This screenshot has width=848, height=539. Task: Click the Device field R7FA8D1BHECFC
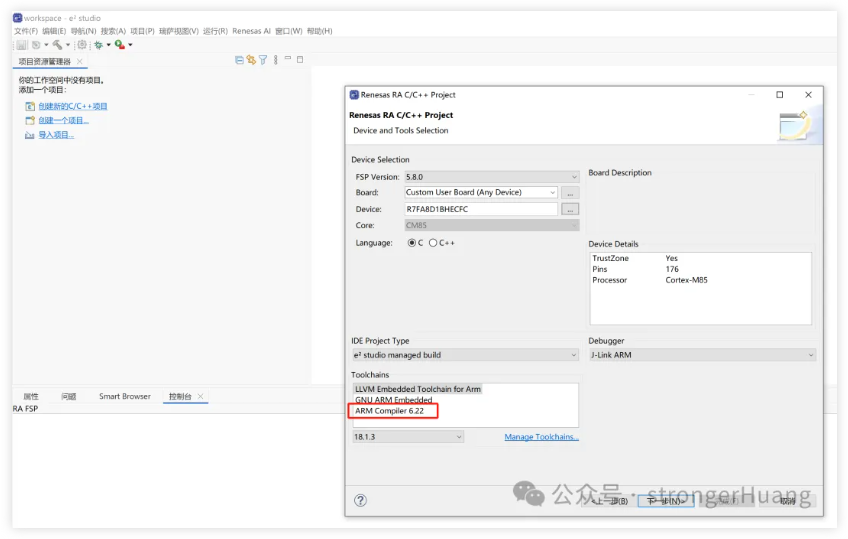481,209
